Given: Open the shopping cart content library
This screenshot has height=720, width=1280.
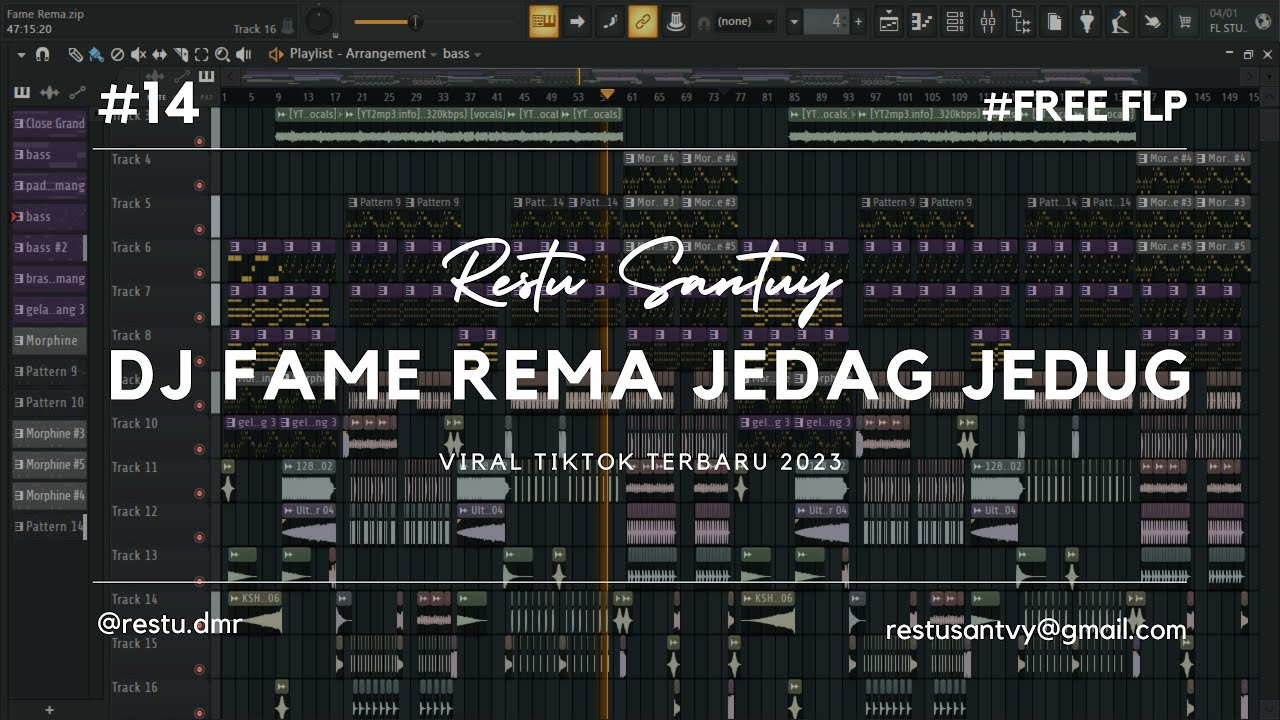Looking at the screenshot, I should coord(1185,21).
